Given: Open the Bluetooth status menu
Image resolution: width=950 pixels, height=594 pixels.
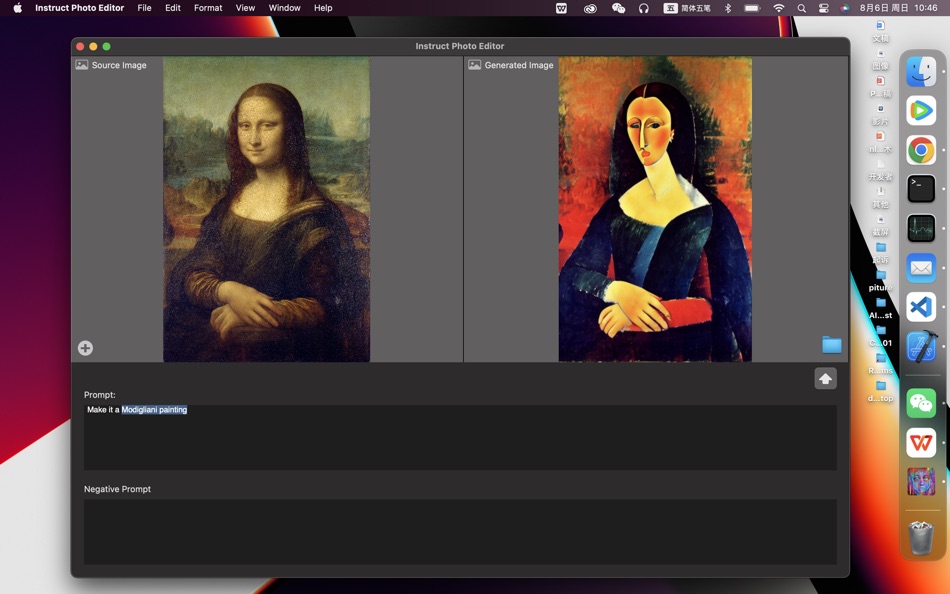Looking at the screenshot, I should click(728, 8).
